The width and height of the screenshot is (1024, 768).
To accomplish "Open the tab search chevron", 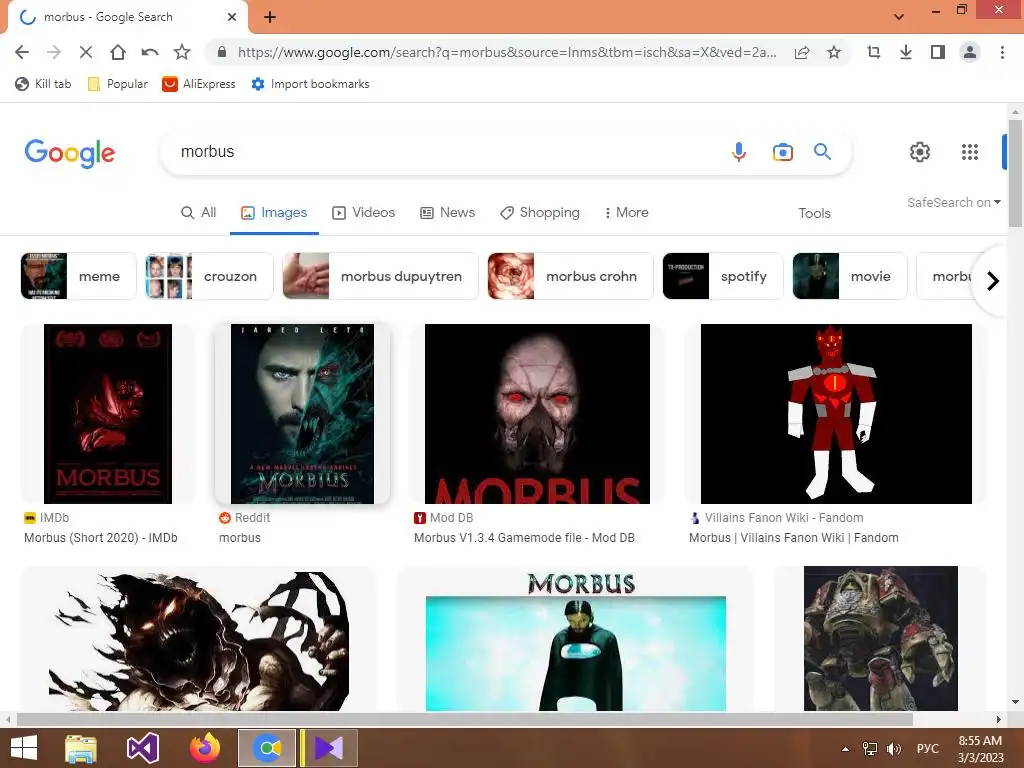I will [x=899, y=16].
